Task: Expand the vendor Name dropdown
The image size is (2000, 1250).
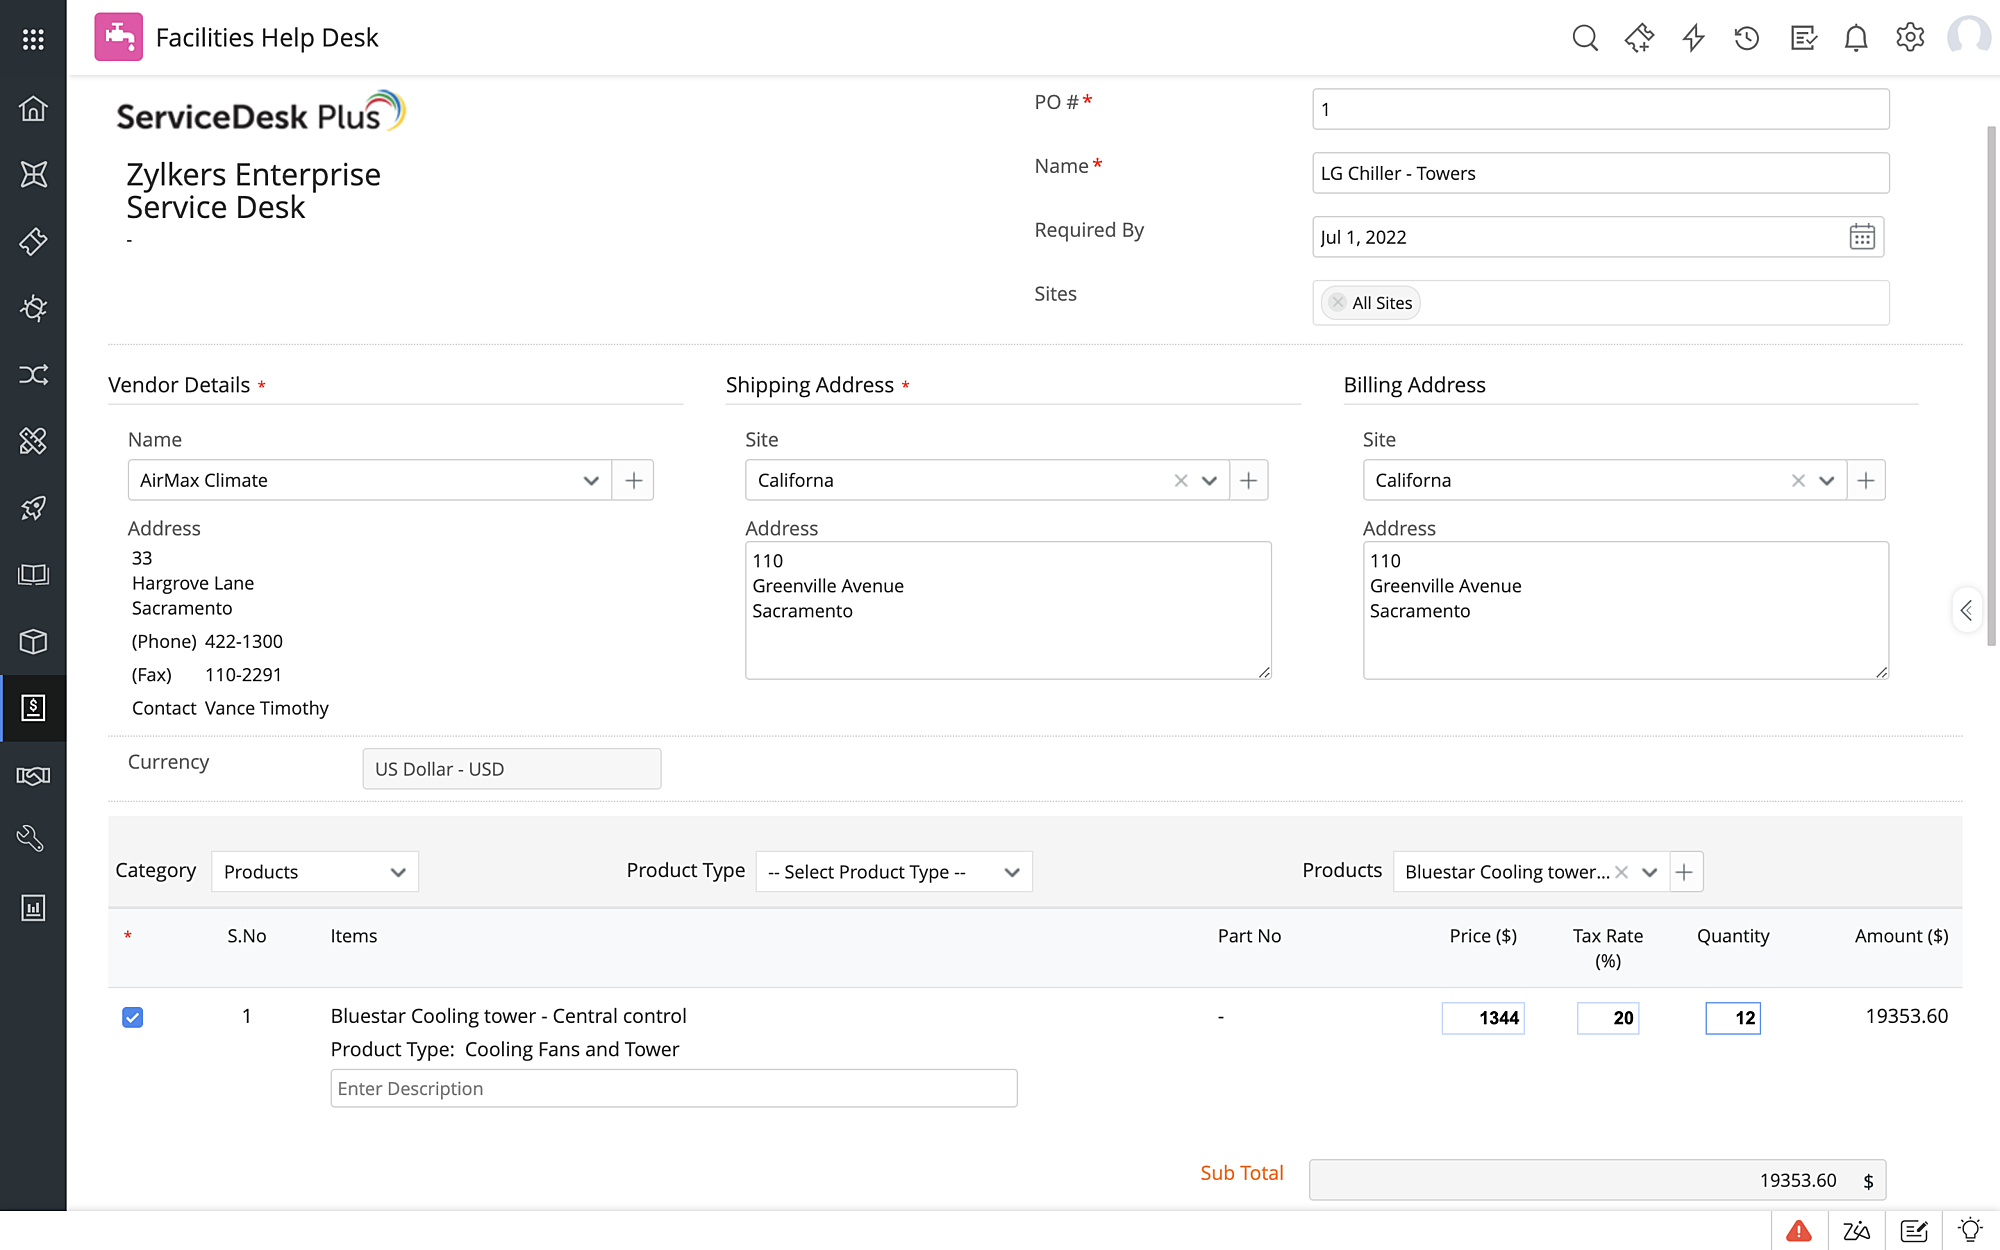Action: point(591,481)
